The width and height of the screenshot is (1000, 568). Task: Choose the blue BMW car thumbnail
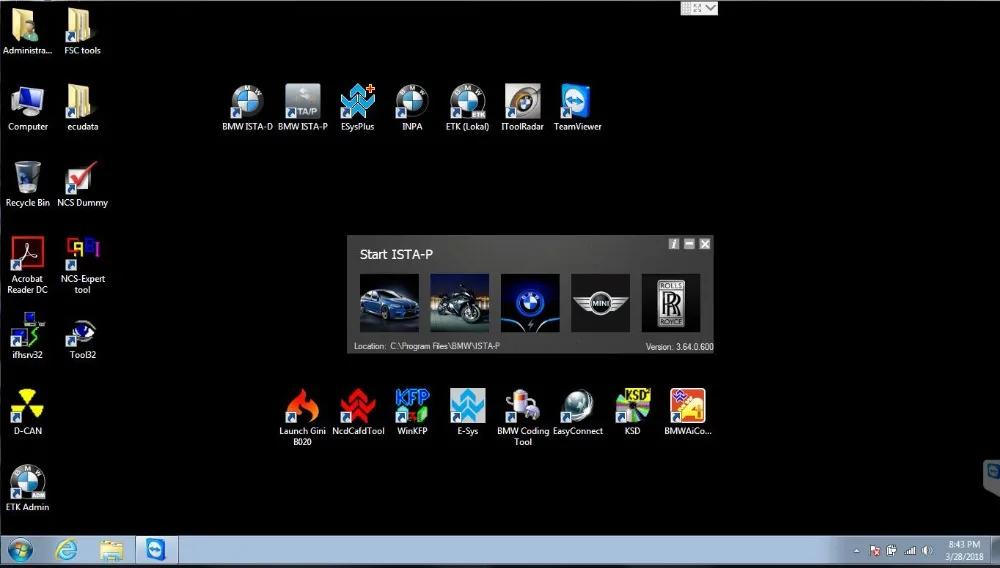[389, 303]
